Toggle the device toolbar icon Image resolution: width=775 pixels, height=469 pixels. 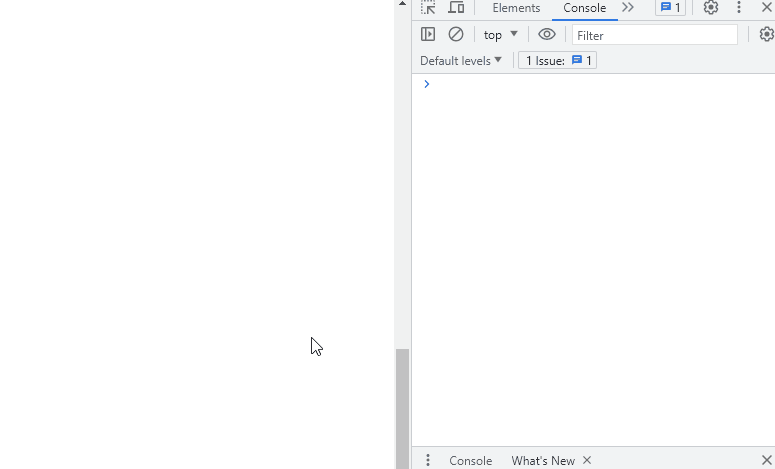point(456,7)
